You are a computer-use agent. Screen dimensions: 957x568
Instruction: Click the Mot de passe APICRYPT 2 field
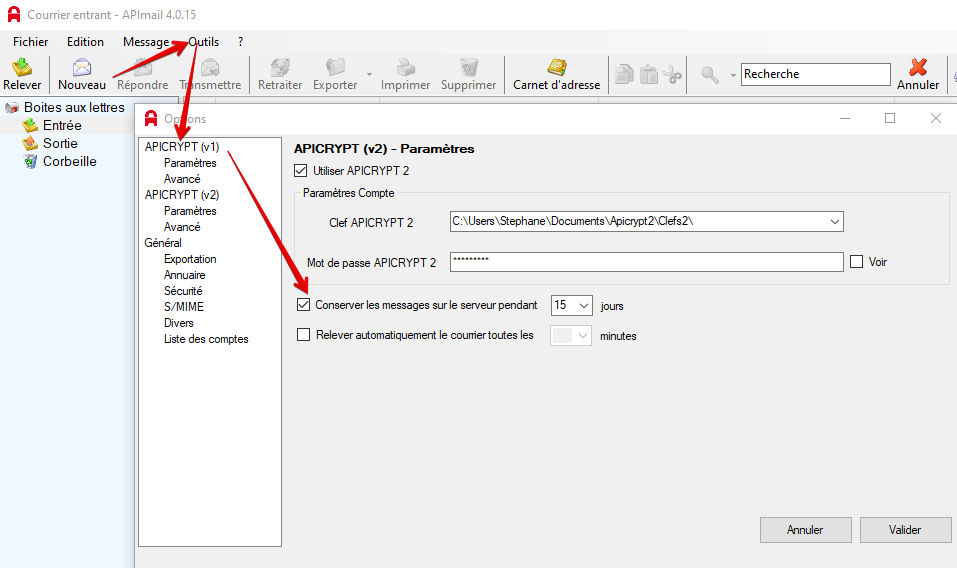click(x=646, y=262)
